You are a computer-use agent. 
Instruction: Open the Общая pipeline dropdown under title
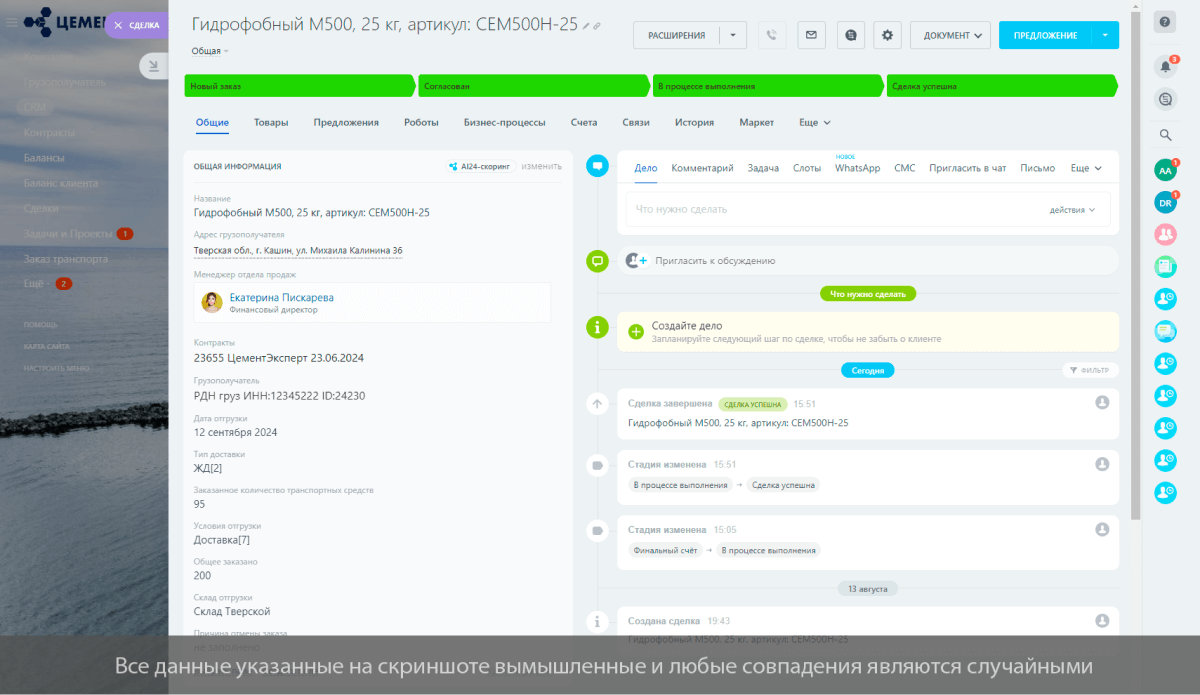[210, 50]
